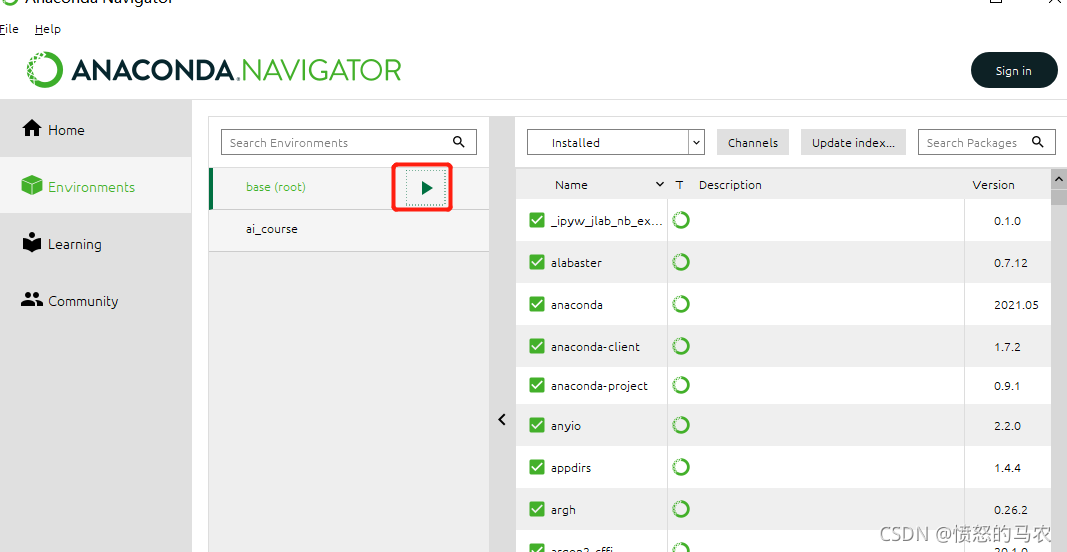Collapse the environments panel arrow

point(502,419)
